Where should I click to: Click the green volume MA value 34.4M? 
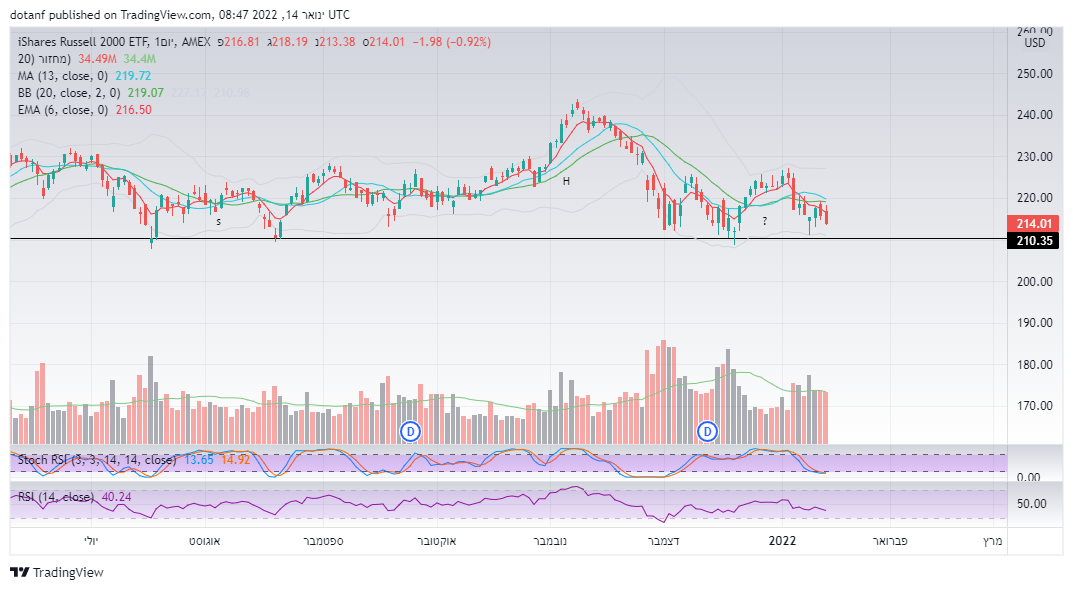click(x=140, y=59)
